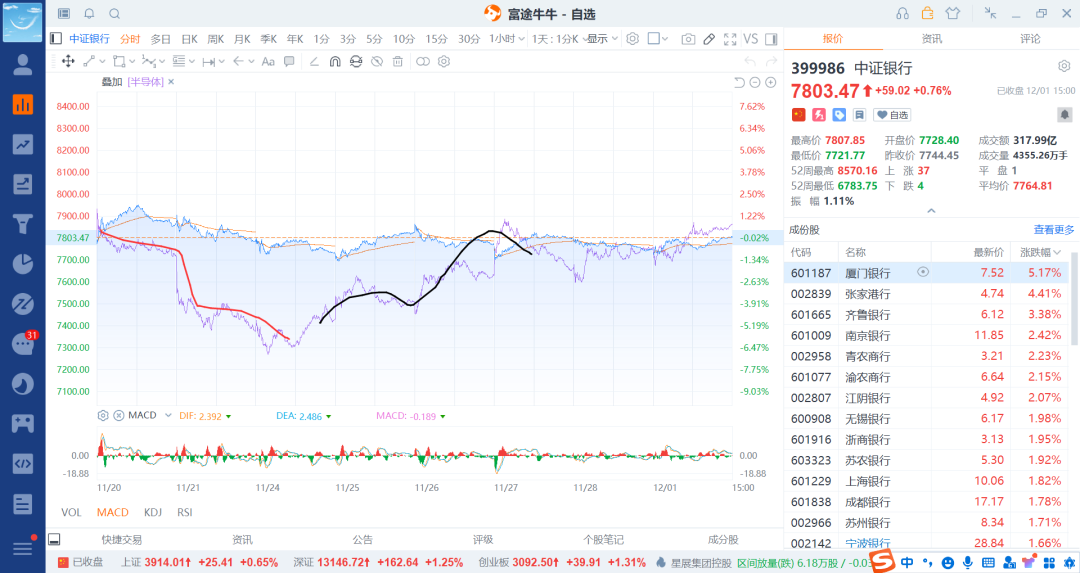Click the hide drawings eye-slash icon
Screen dimensions: 1080x573
point(377,61)
